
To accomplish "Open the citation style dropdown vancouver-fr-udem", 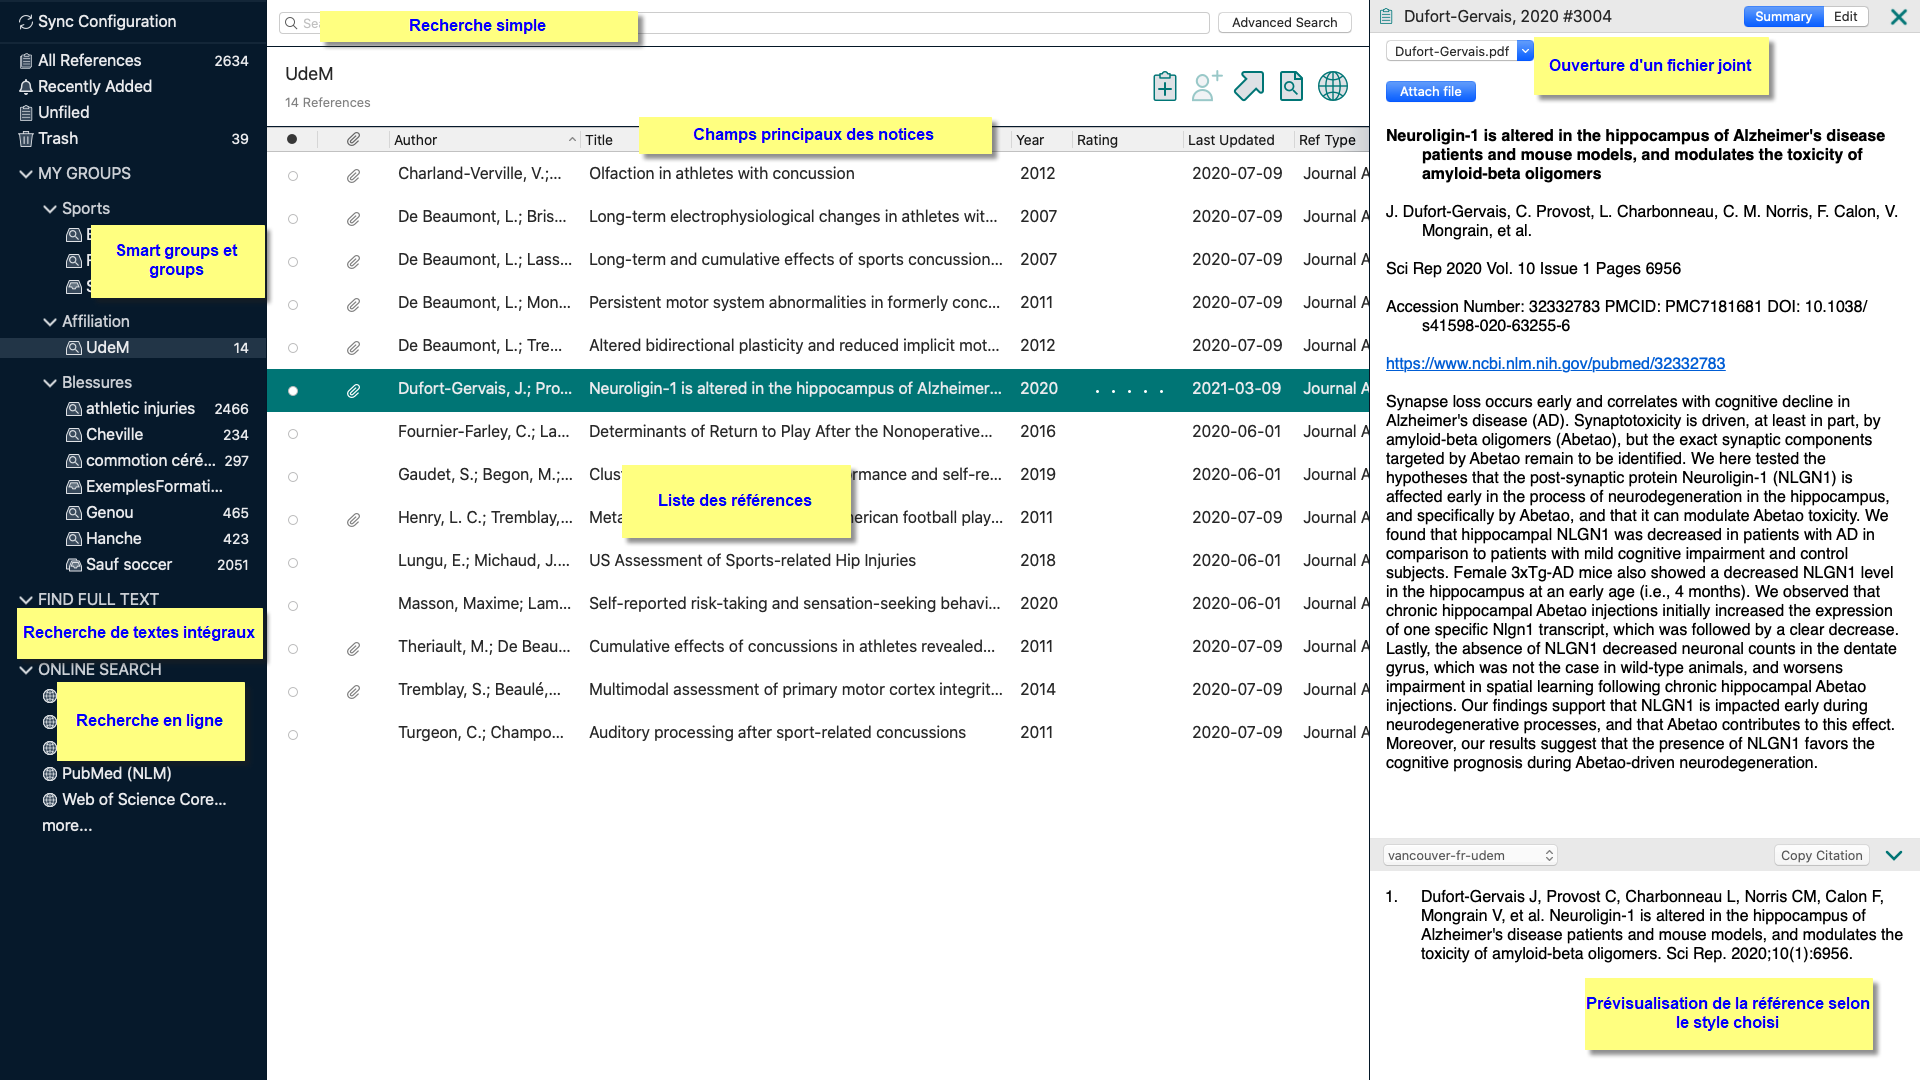I will [1469, 855].
